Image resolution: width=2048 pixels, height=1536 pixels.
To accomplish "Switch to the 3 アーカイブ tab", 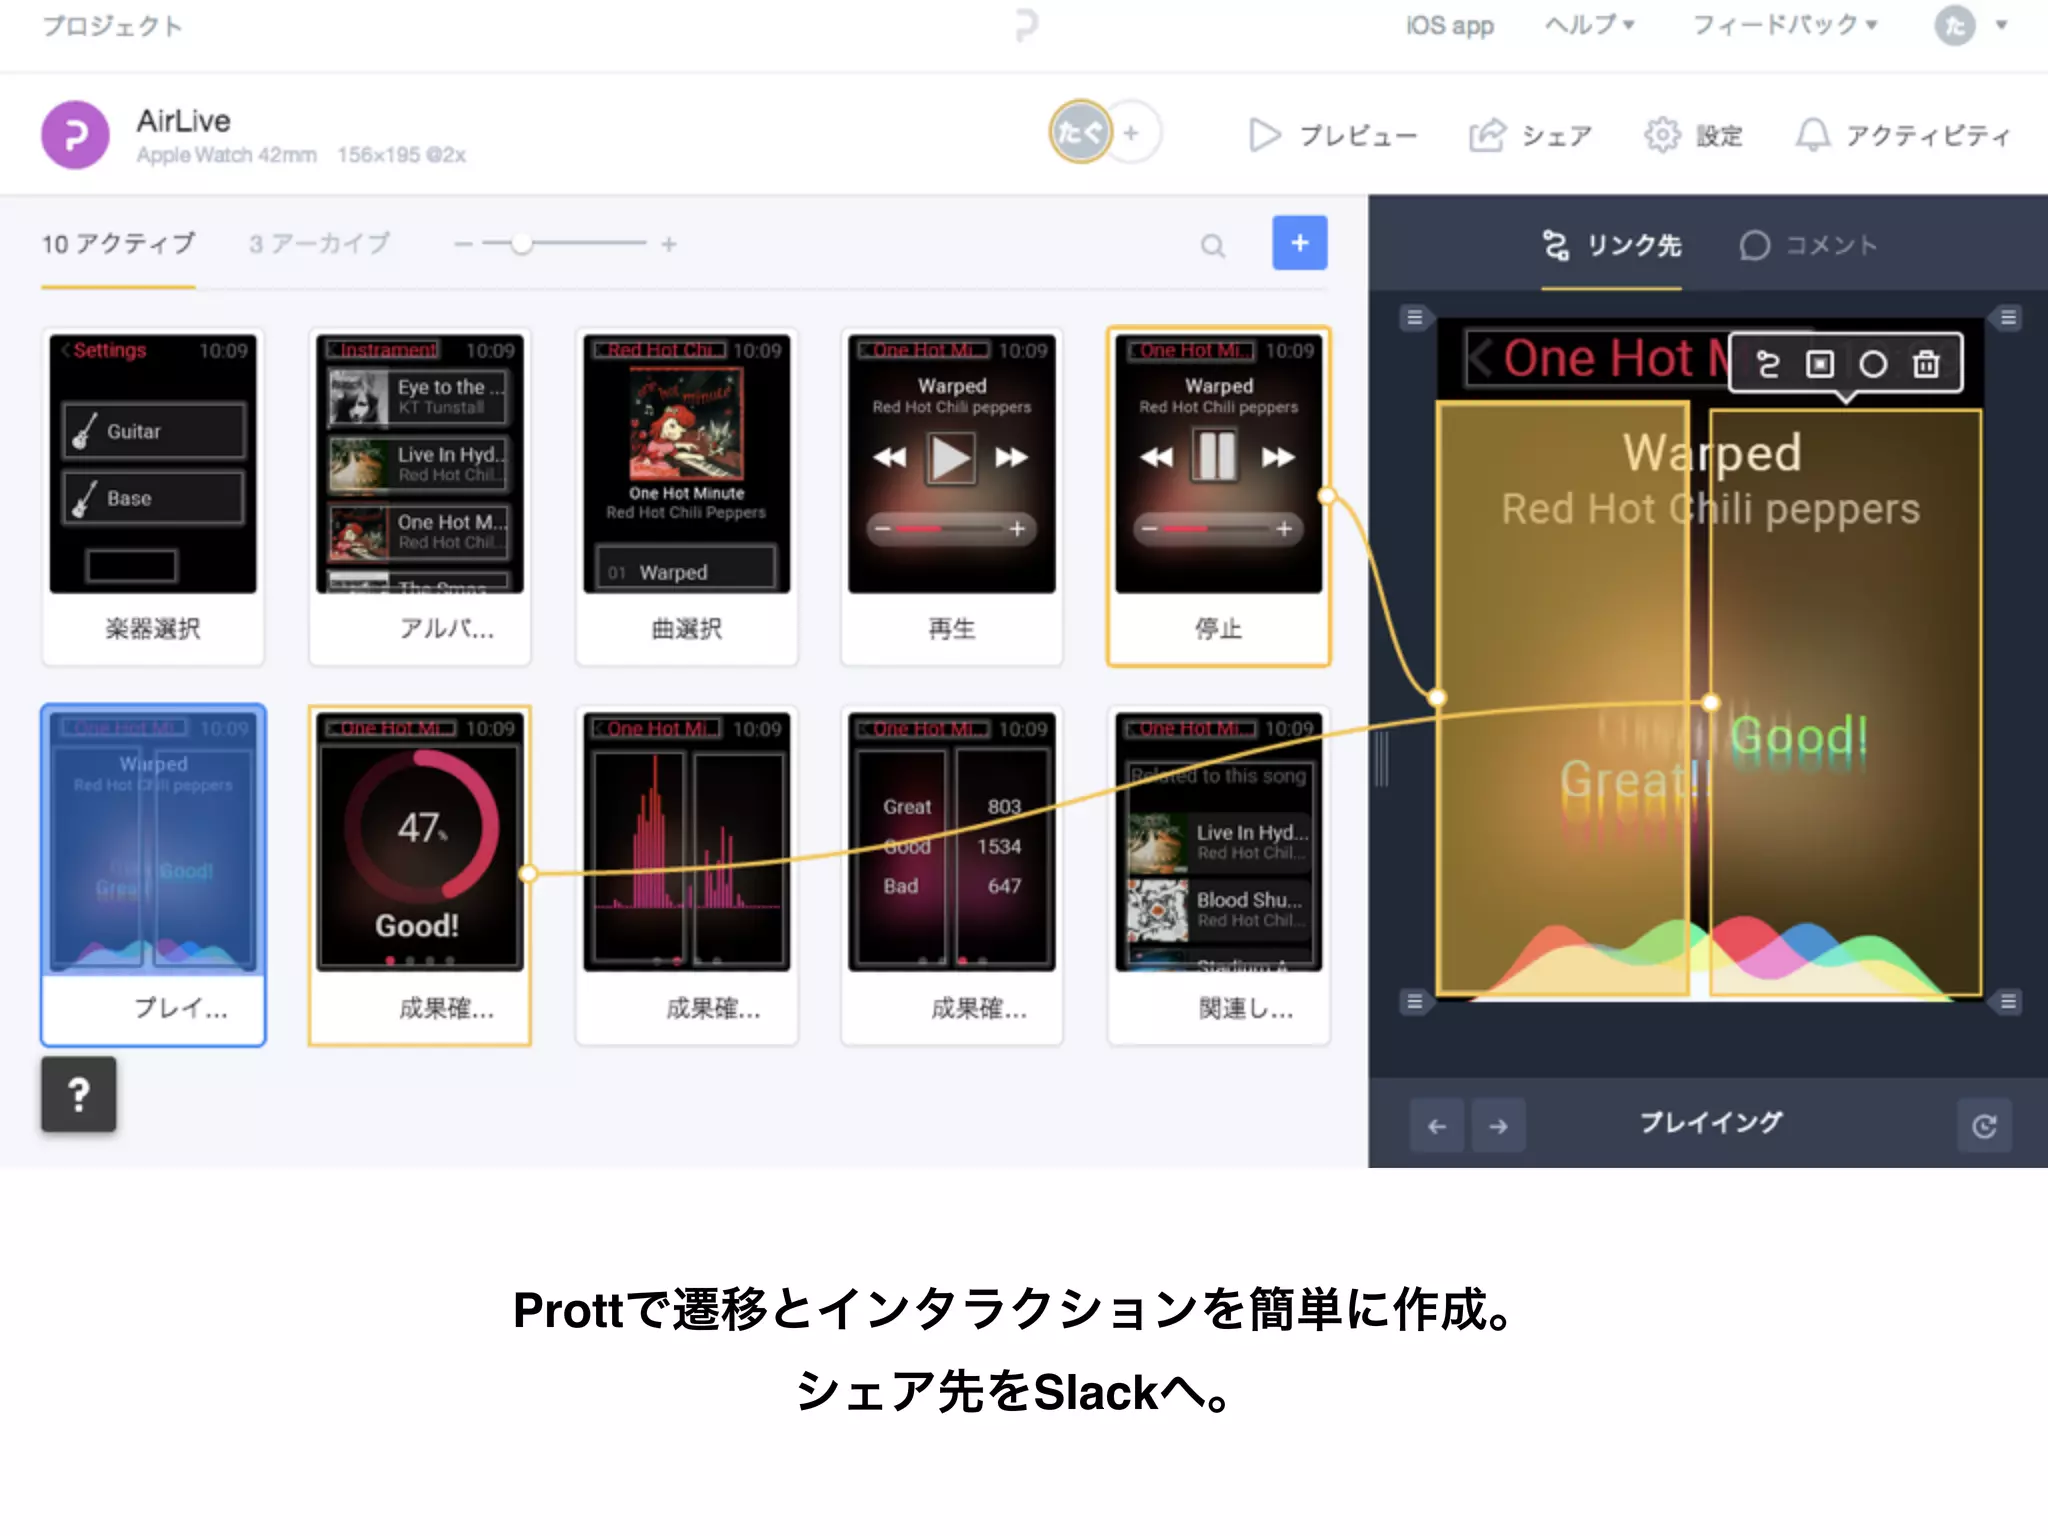I will click(x=319, y=244).
